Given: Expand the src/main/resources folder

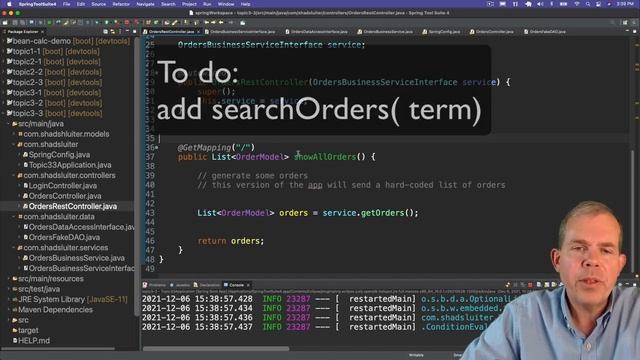Looking at the screenshot, I should [x=9, y=279].
